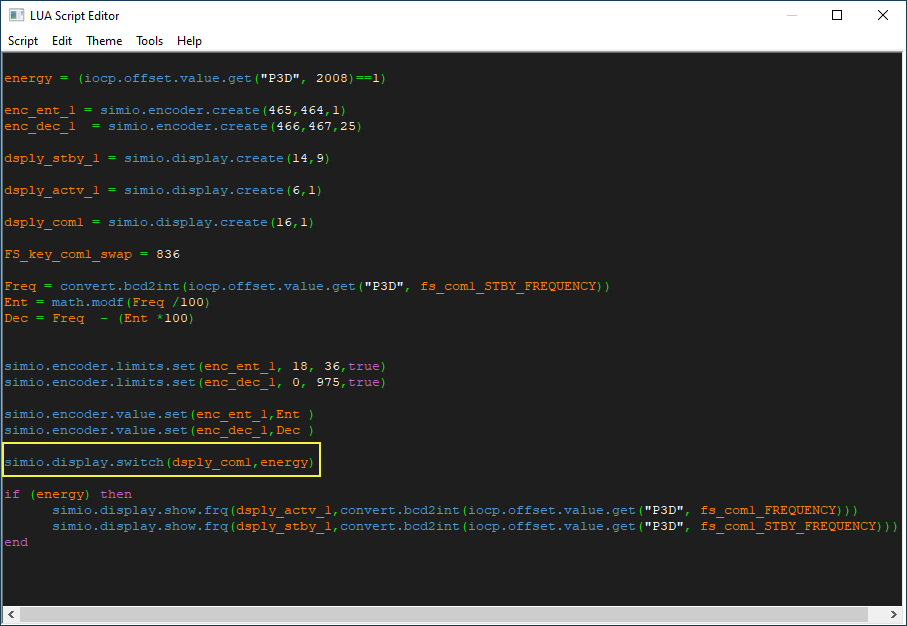Click the value.set line with 'enc_dec_1,Dec'

(159, 430)
